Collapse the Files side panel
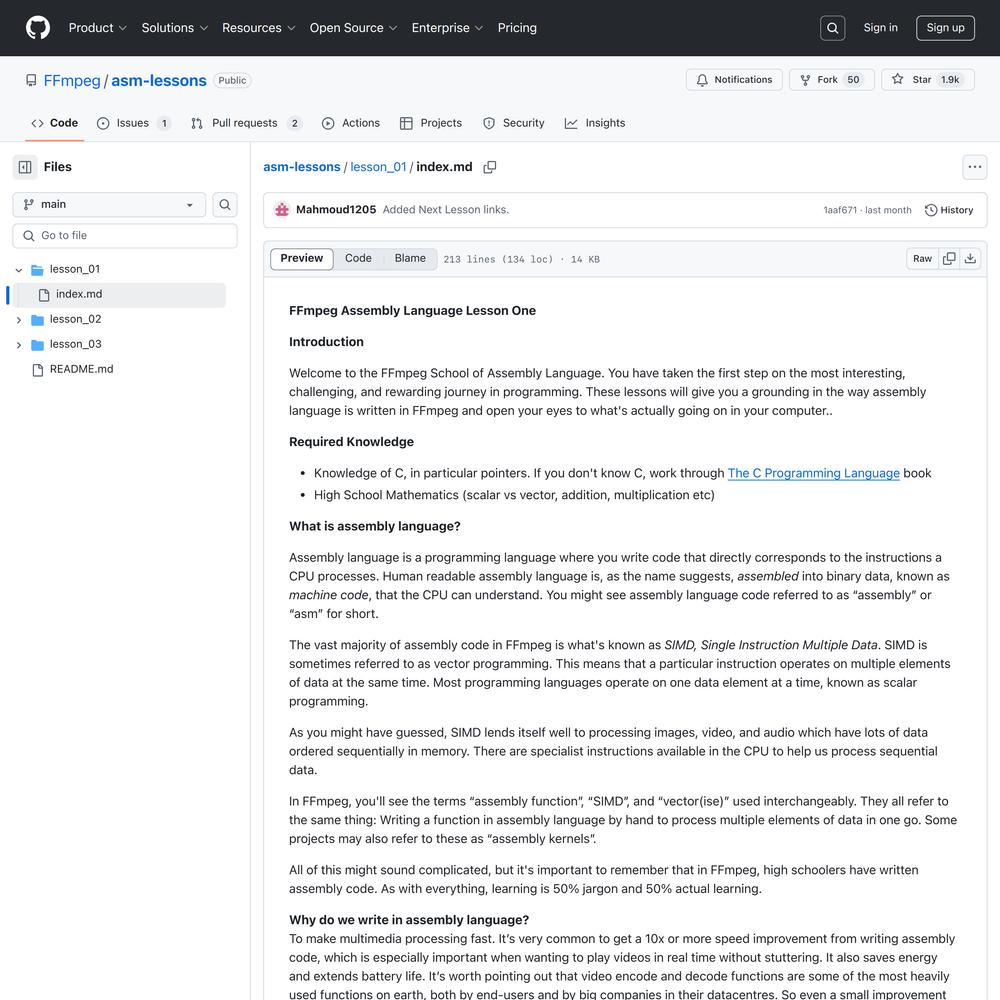 point(26,167)
